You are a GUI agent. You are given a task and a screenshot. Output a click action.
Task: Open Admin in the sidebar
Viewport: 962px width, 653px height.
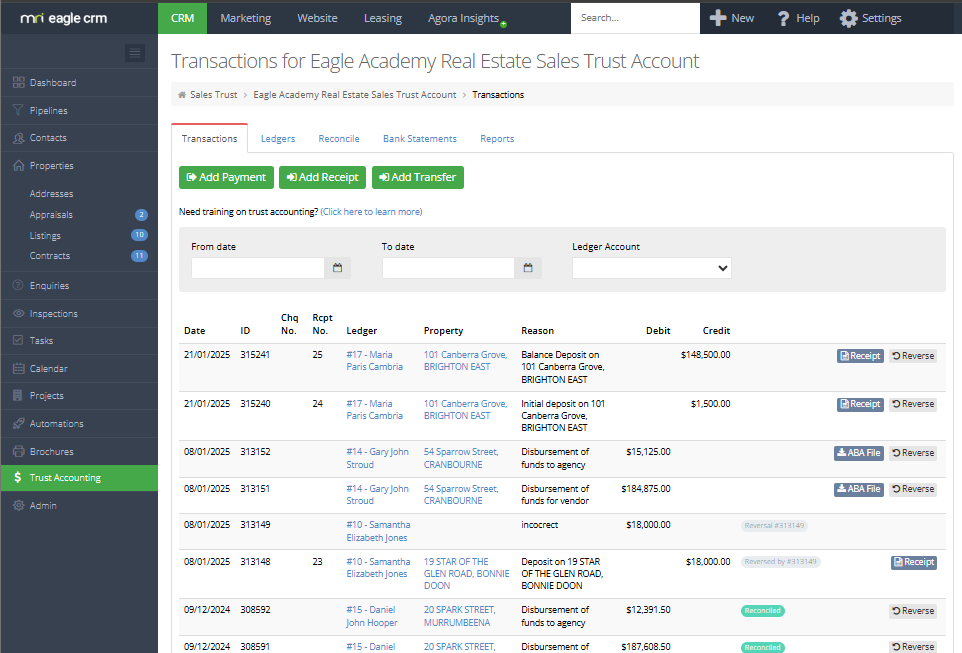(x=43, y=506)
